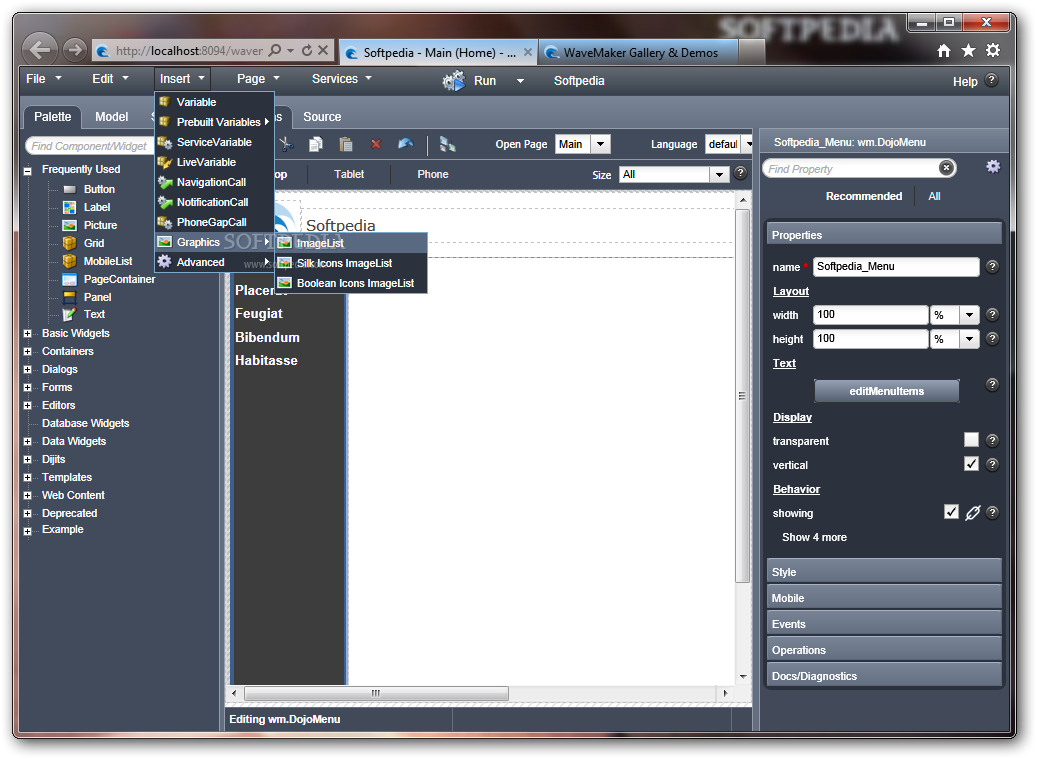
Task: Open the Services menu
Action: (341, 79)
